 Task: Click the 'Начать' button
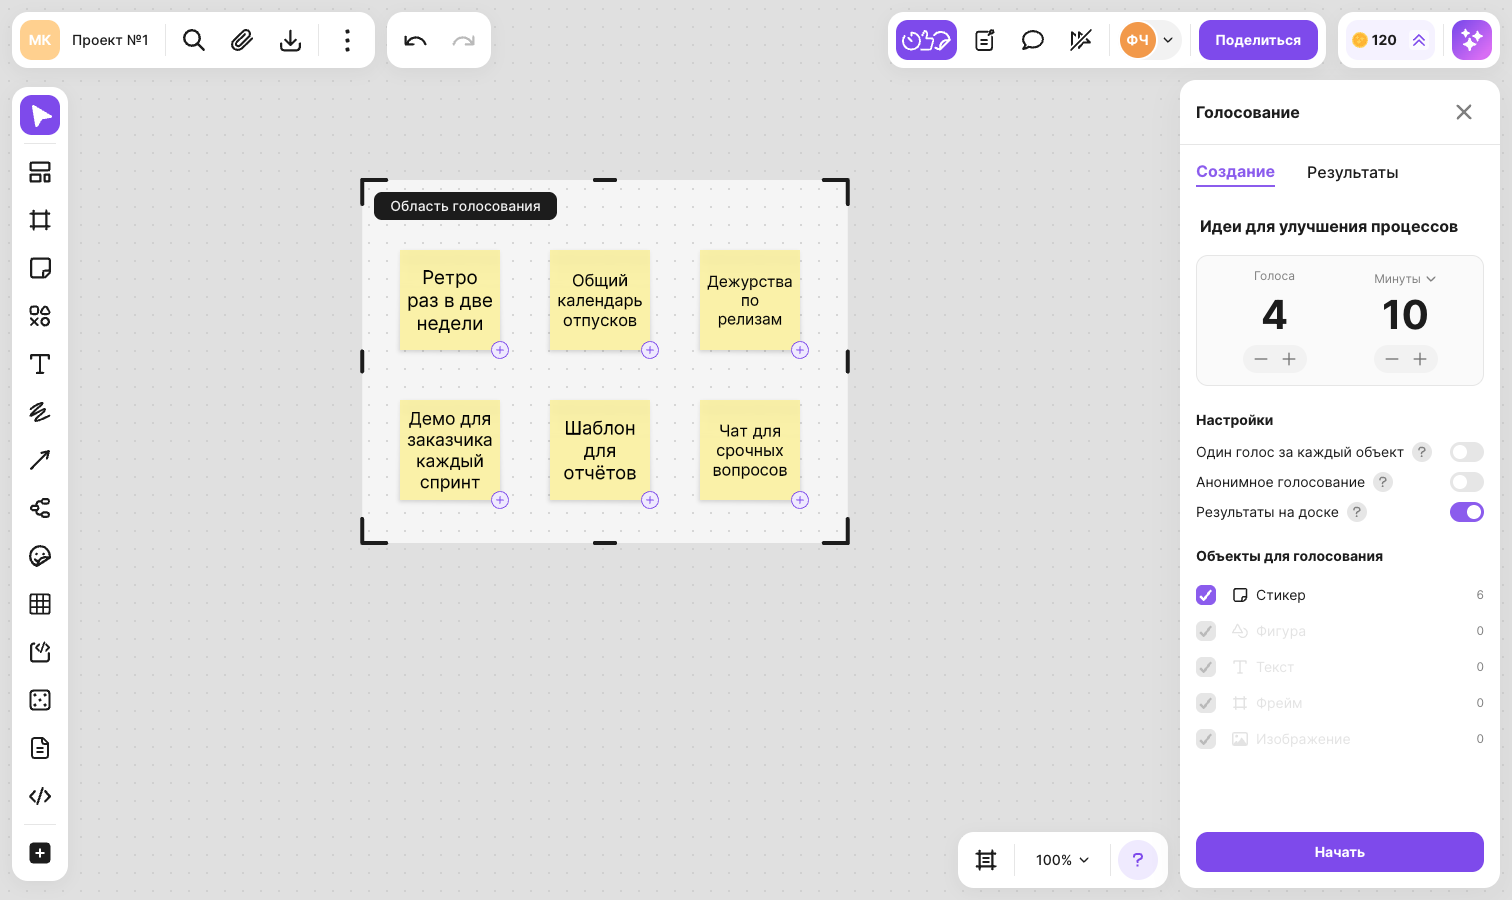1340,852
